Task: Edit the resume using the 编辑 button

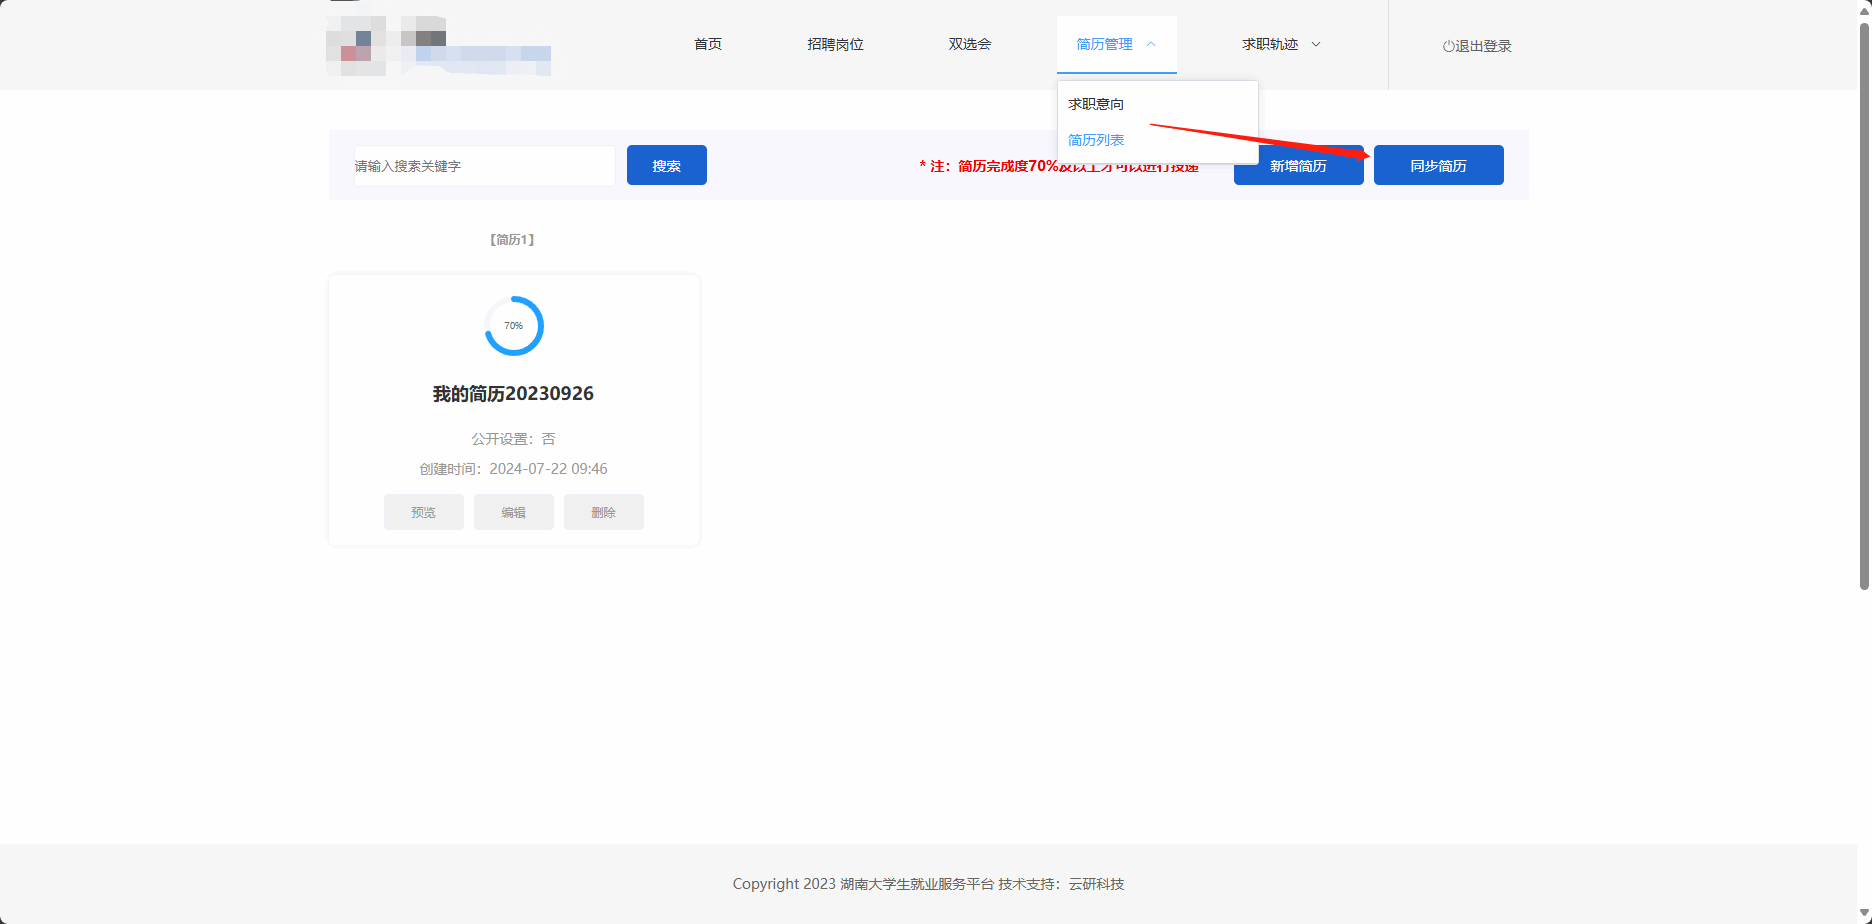Action: (x=514, y=512)
